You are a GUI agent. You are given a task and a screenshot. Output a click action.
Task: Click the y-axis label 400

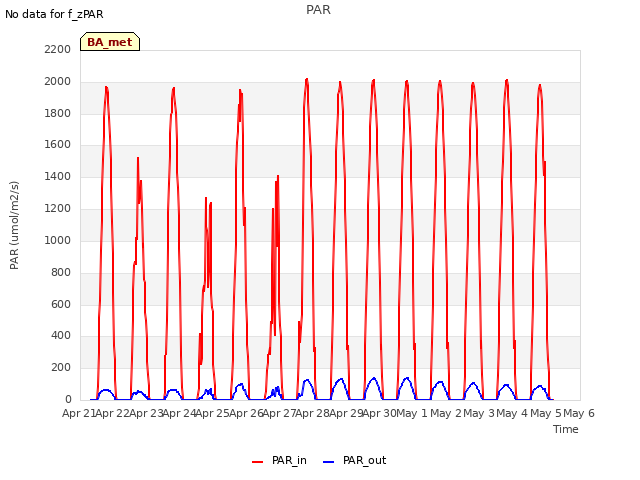coord(61,336)
